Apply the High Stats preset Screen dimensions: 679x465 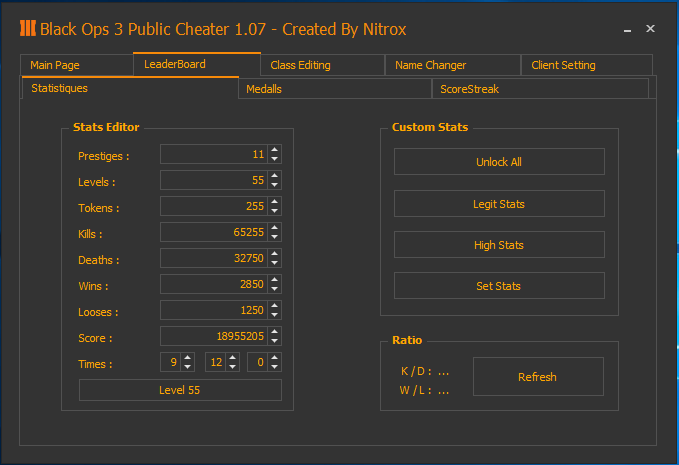point(499,245)
